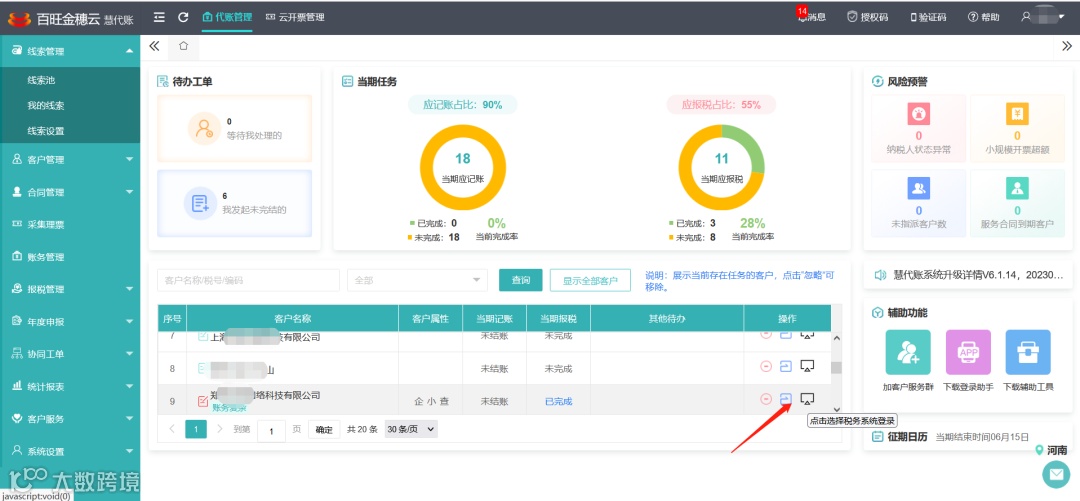The image size is (1080, 501).
Task: Click the 河南 location selector
Action: point(1052,450)
